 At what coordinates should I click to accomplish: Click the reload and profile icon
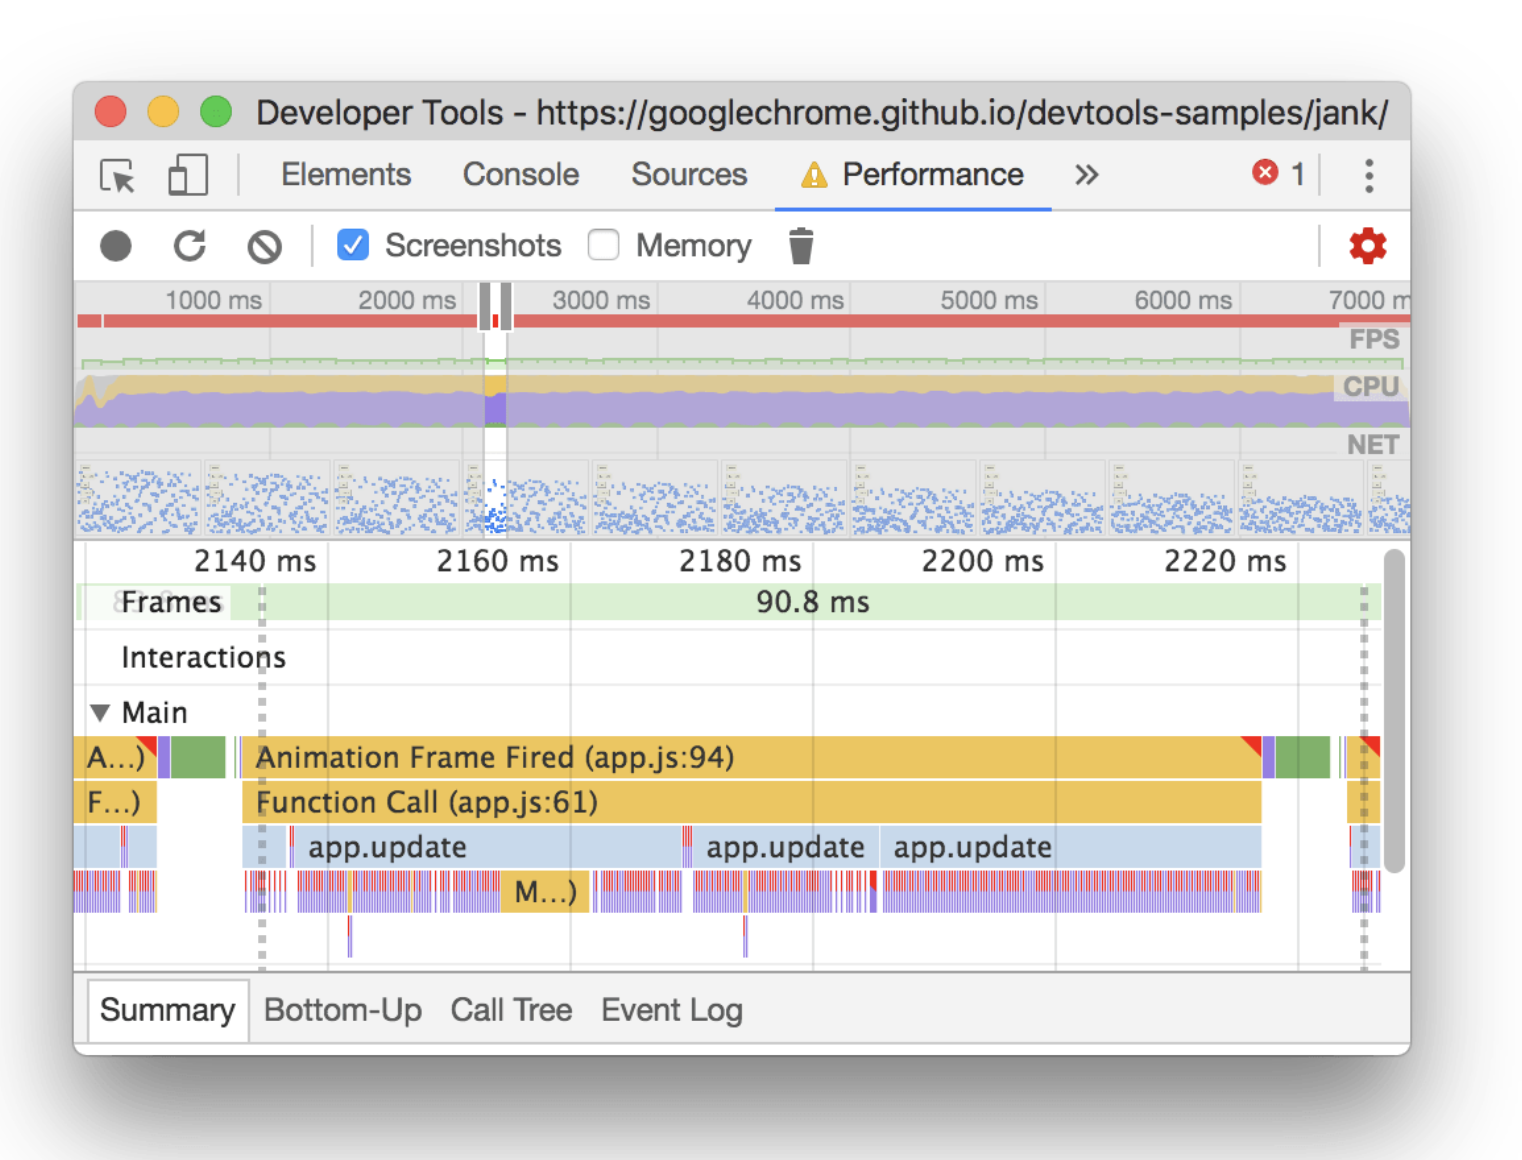(190, 246)
